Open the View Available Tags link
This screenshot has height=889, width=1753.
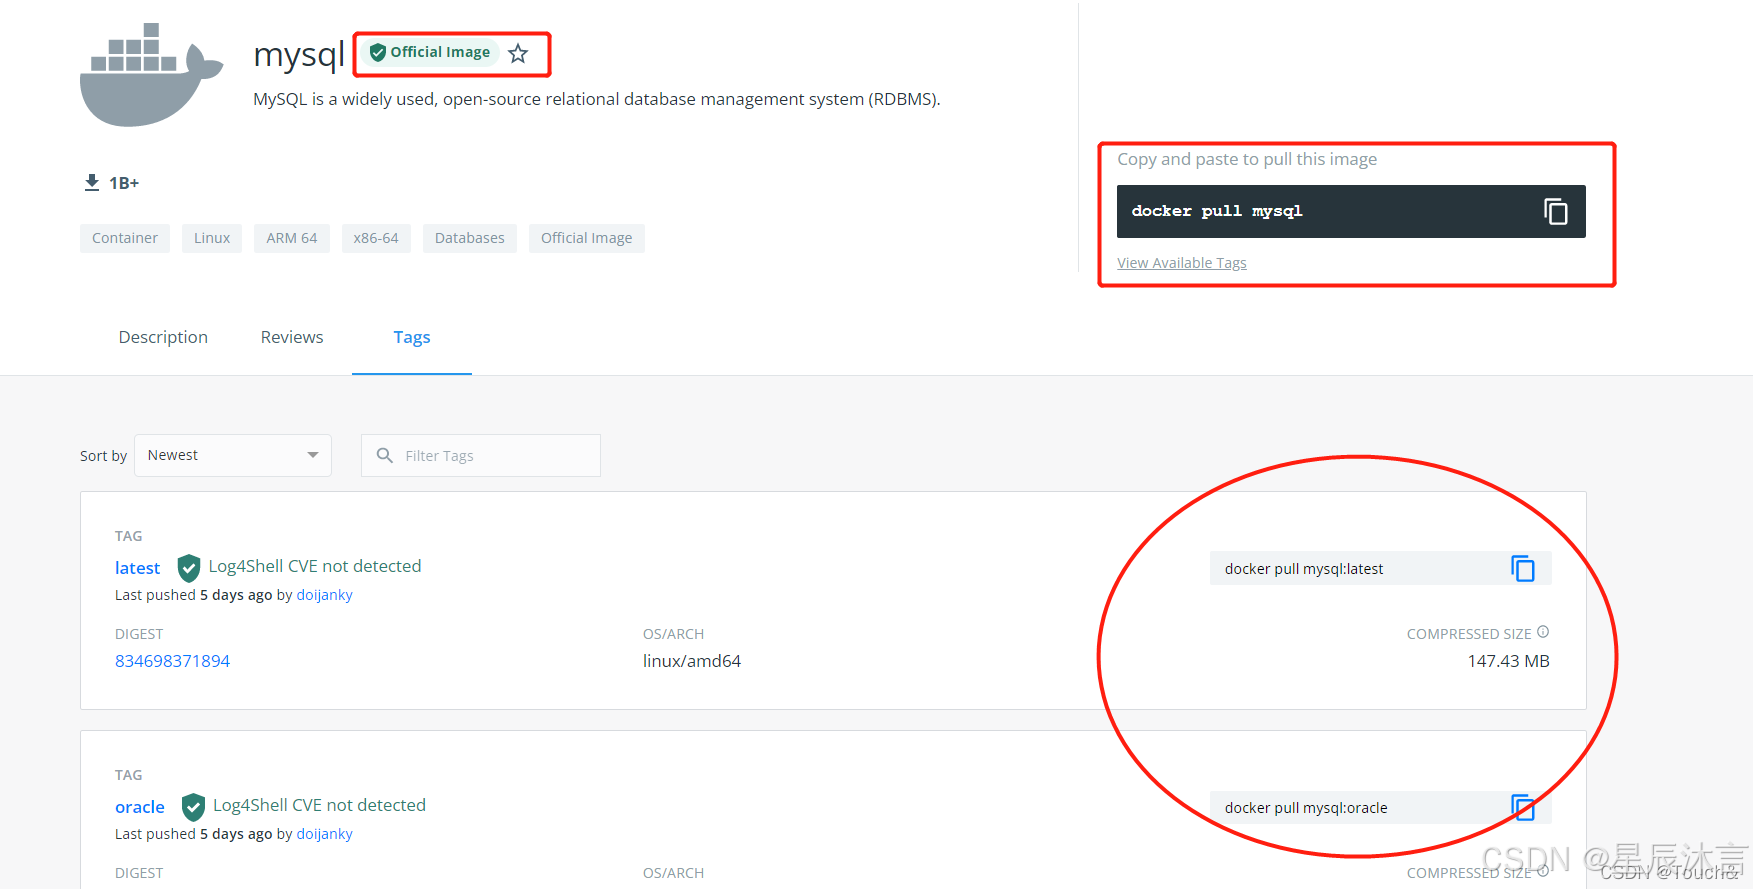(x=1182, y=263)
